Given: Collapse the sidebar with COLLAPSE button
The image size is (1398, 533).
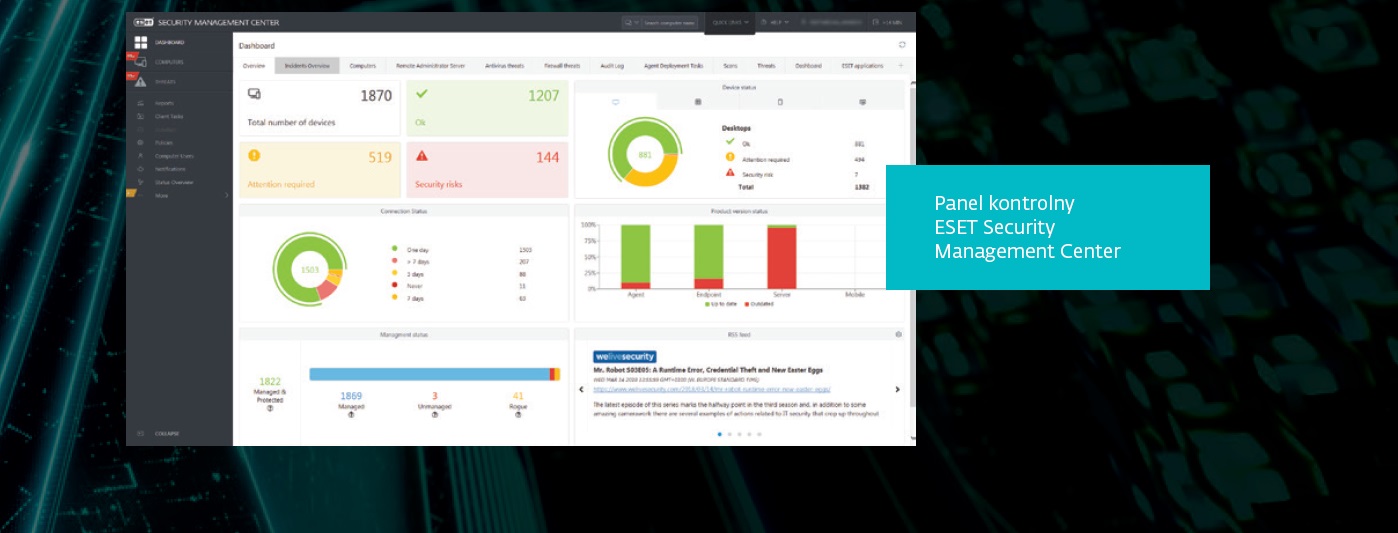Looking at the screenshot, I should coord(166,434).
